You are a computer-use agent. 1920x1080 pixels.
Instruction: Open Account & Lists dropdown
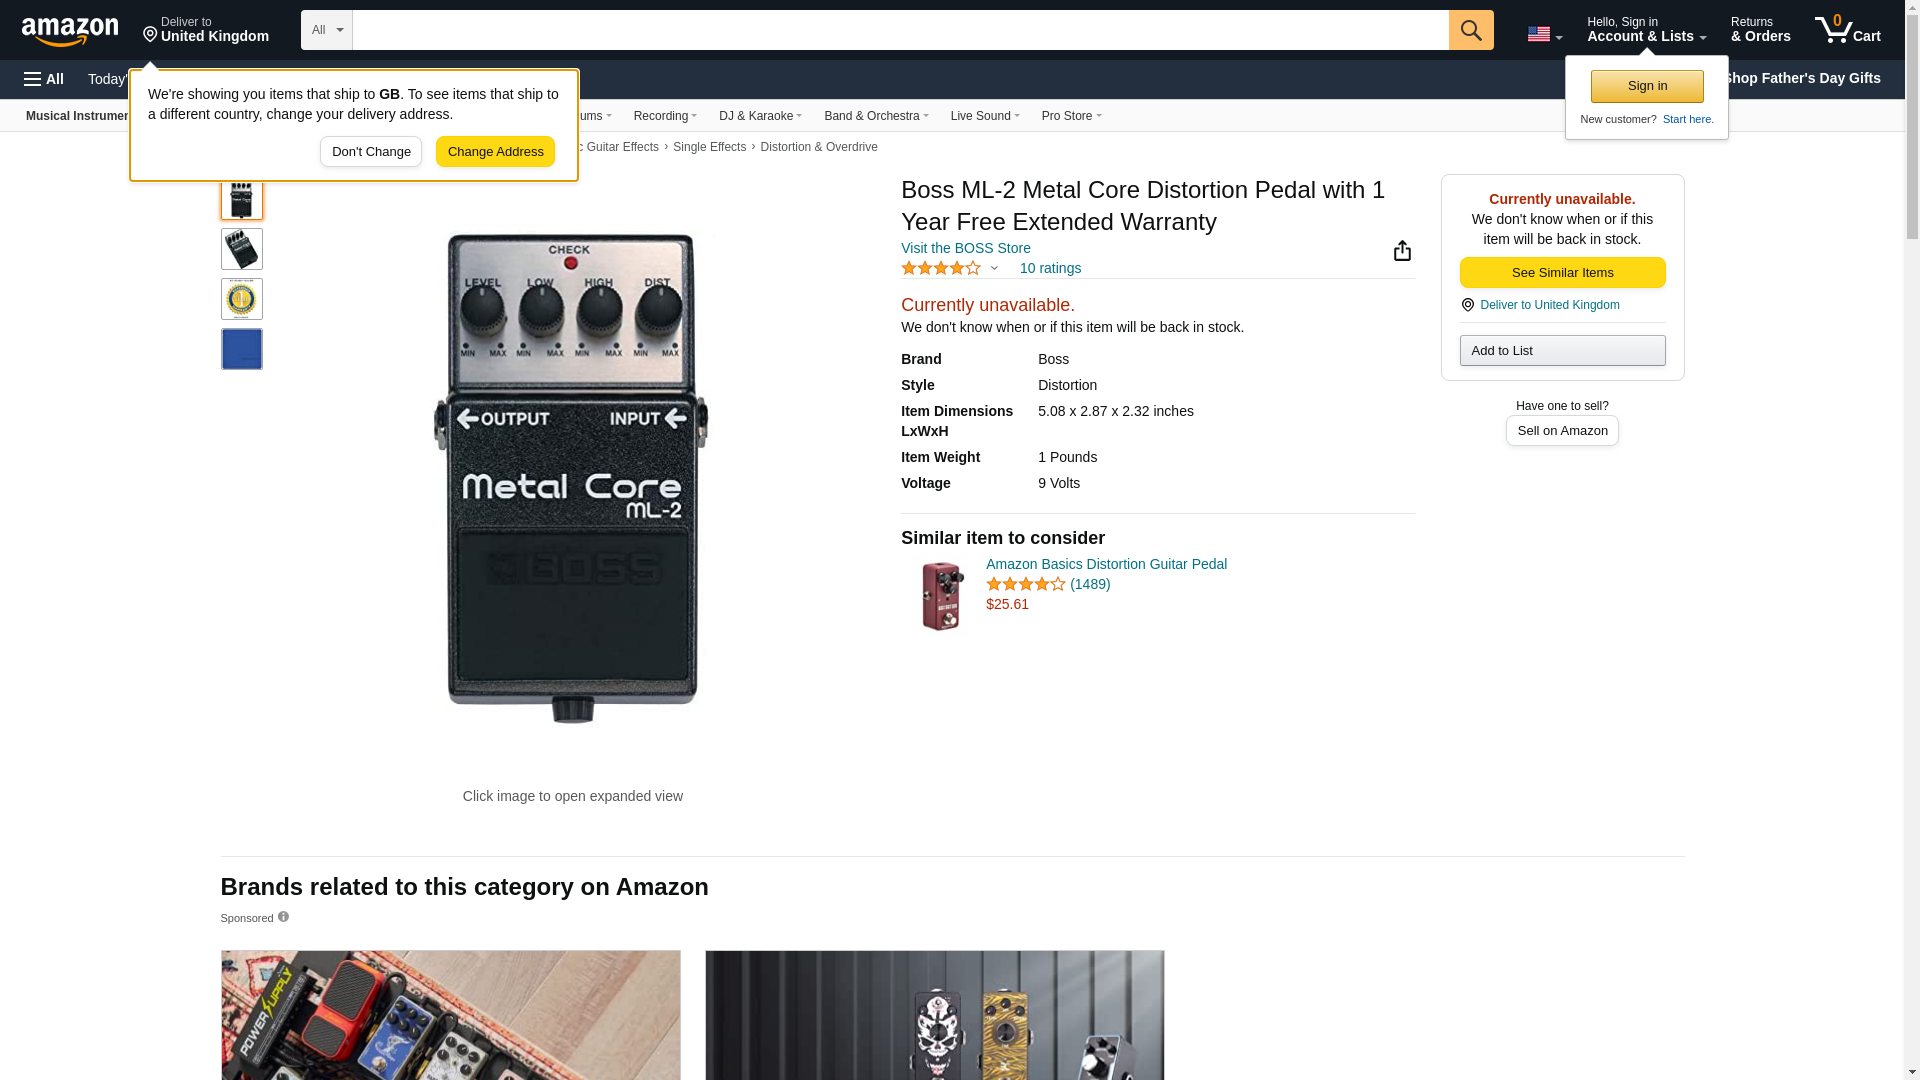pos(1646,30)
